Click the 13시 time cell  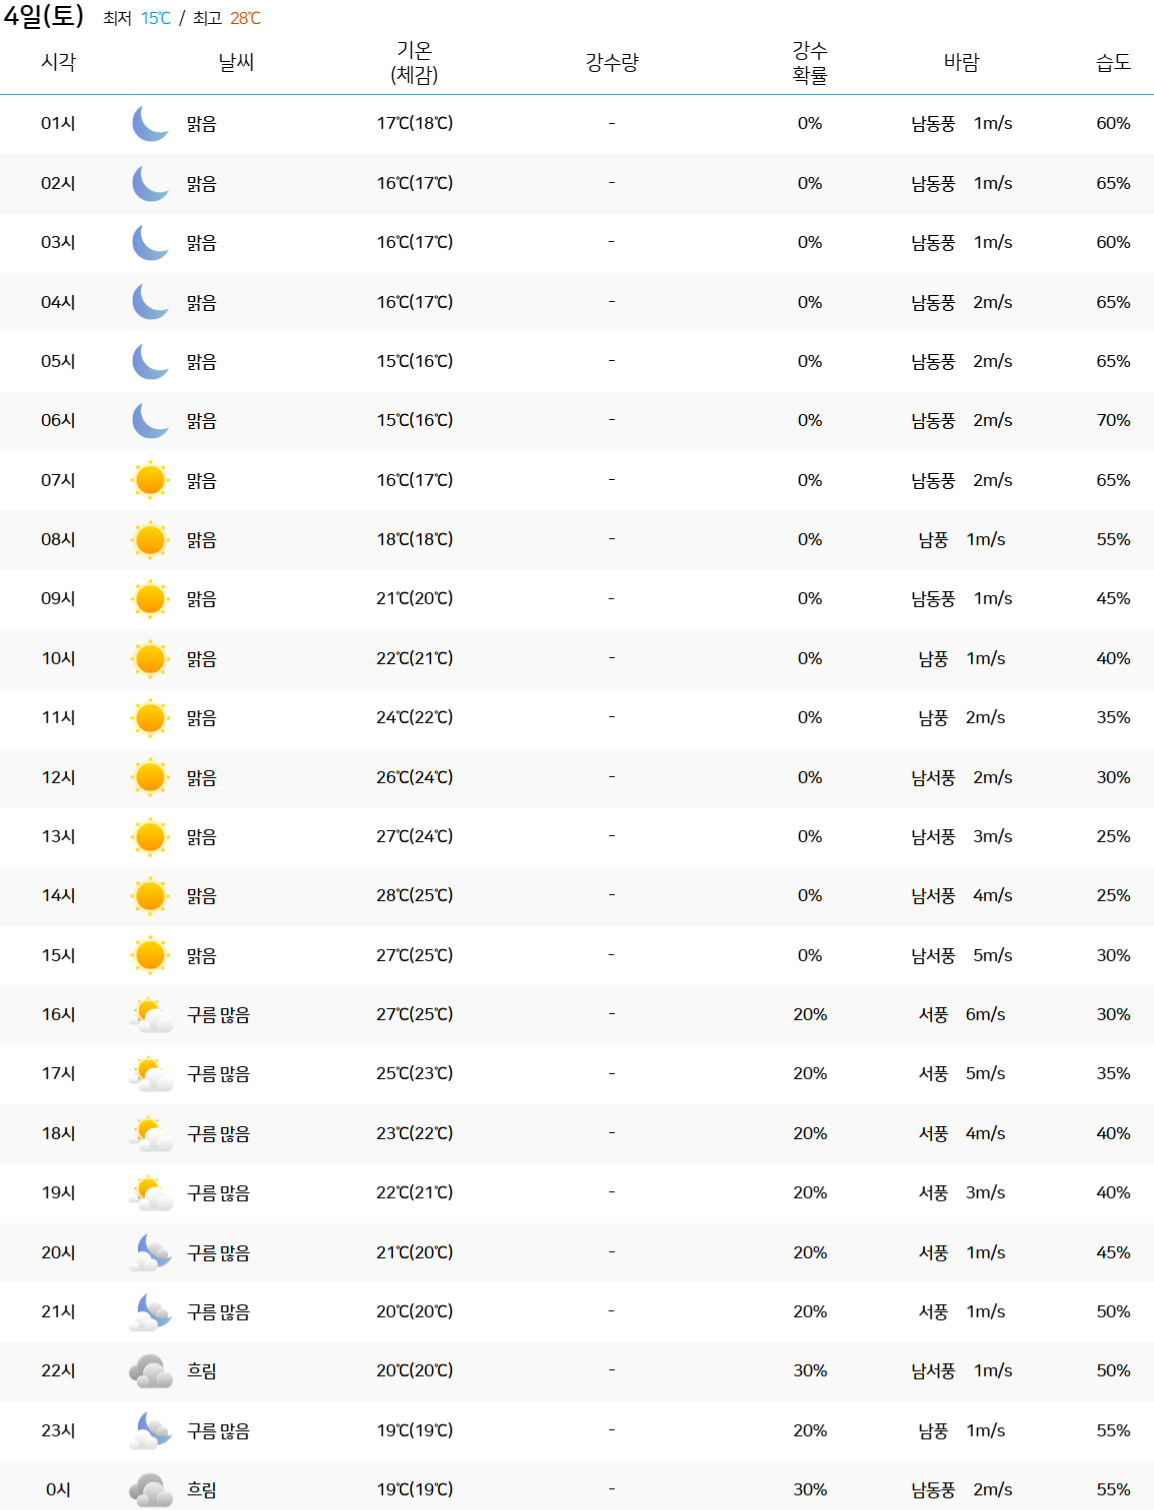point(58,836)
